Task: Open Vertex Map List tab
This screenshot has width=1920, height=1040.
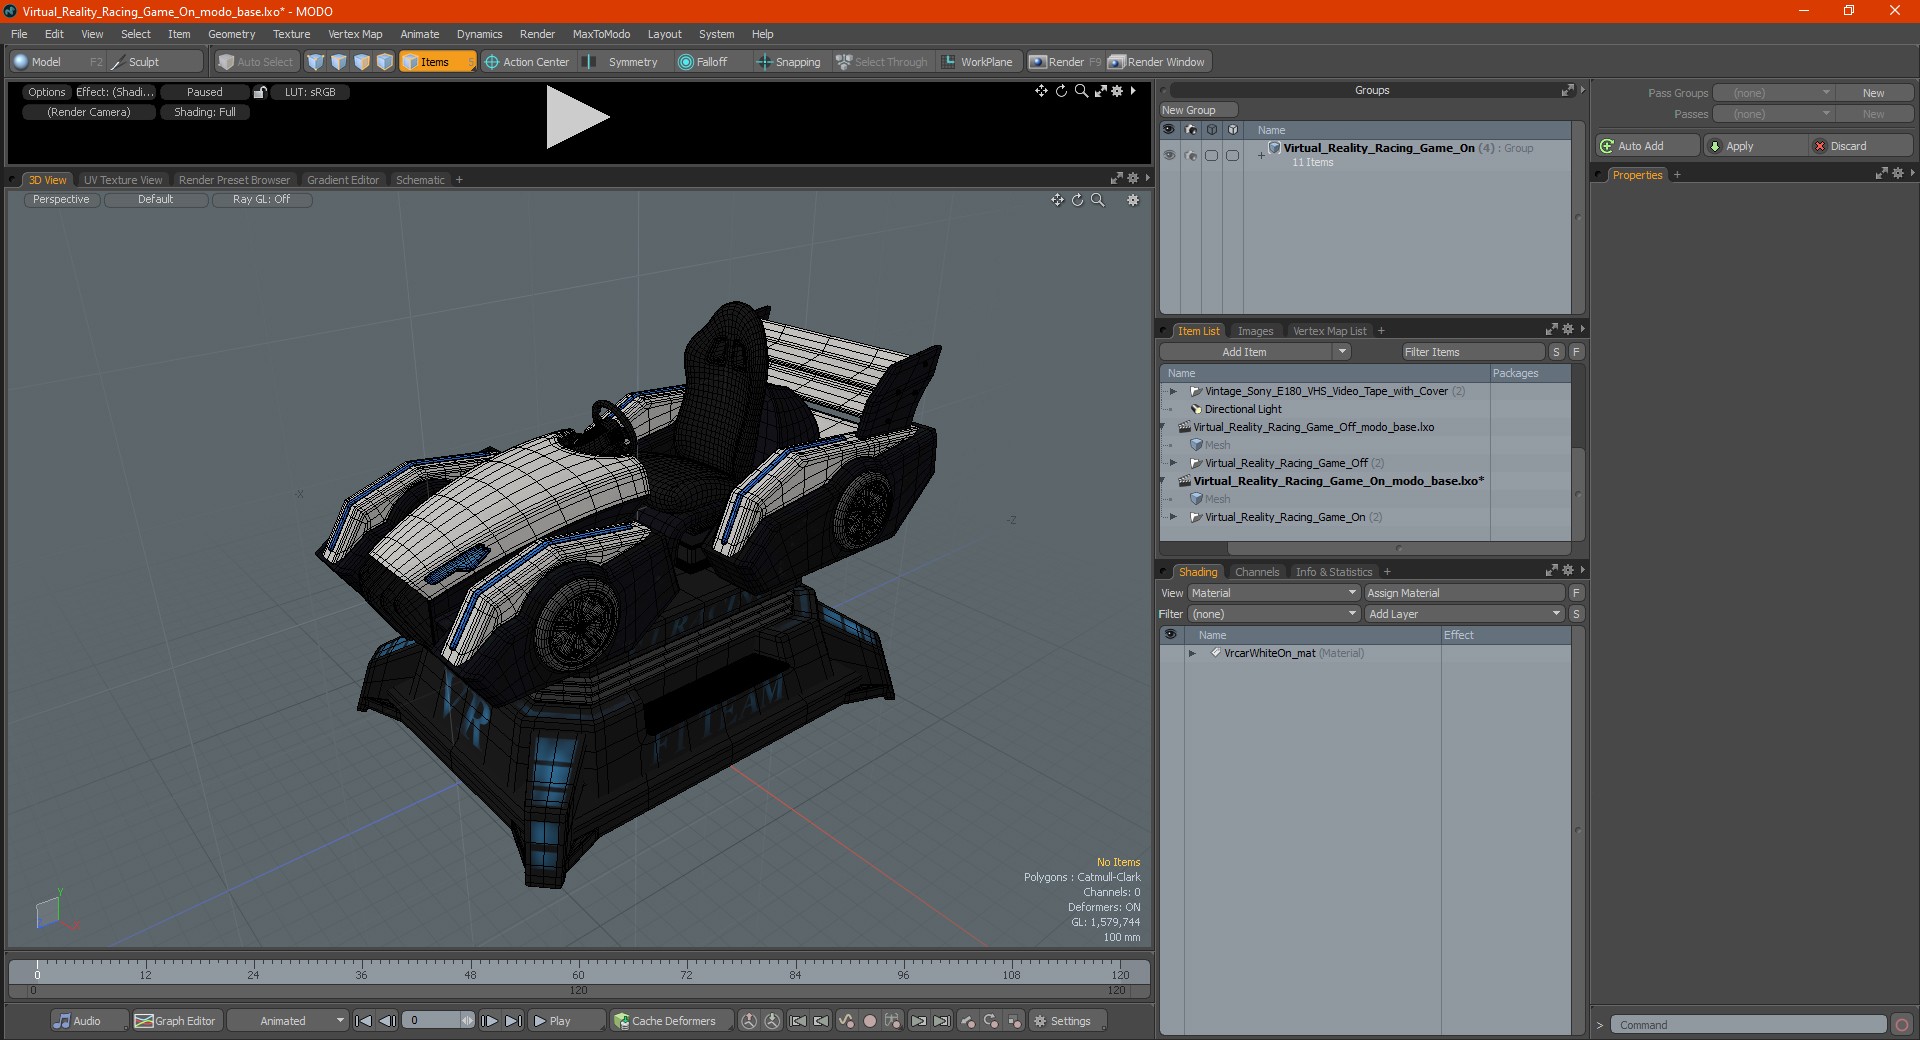Action: [x=1329, y=331]
